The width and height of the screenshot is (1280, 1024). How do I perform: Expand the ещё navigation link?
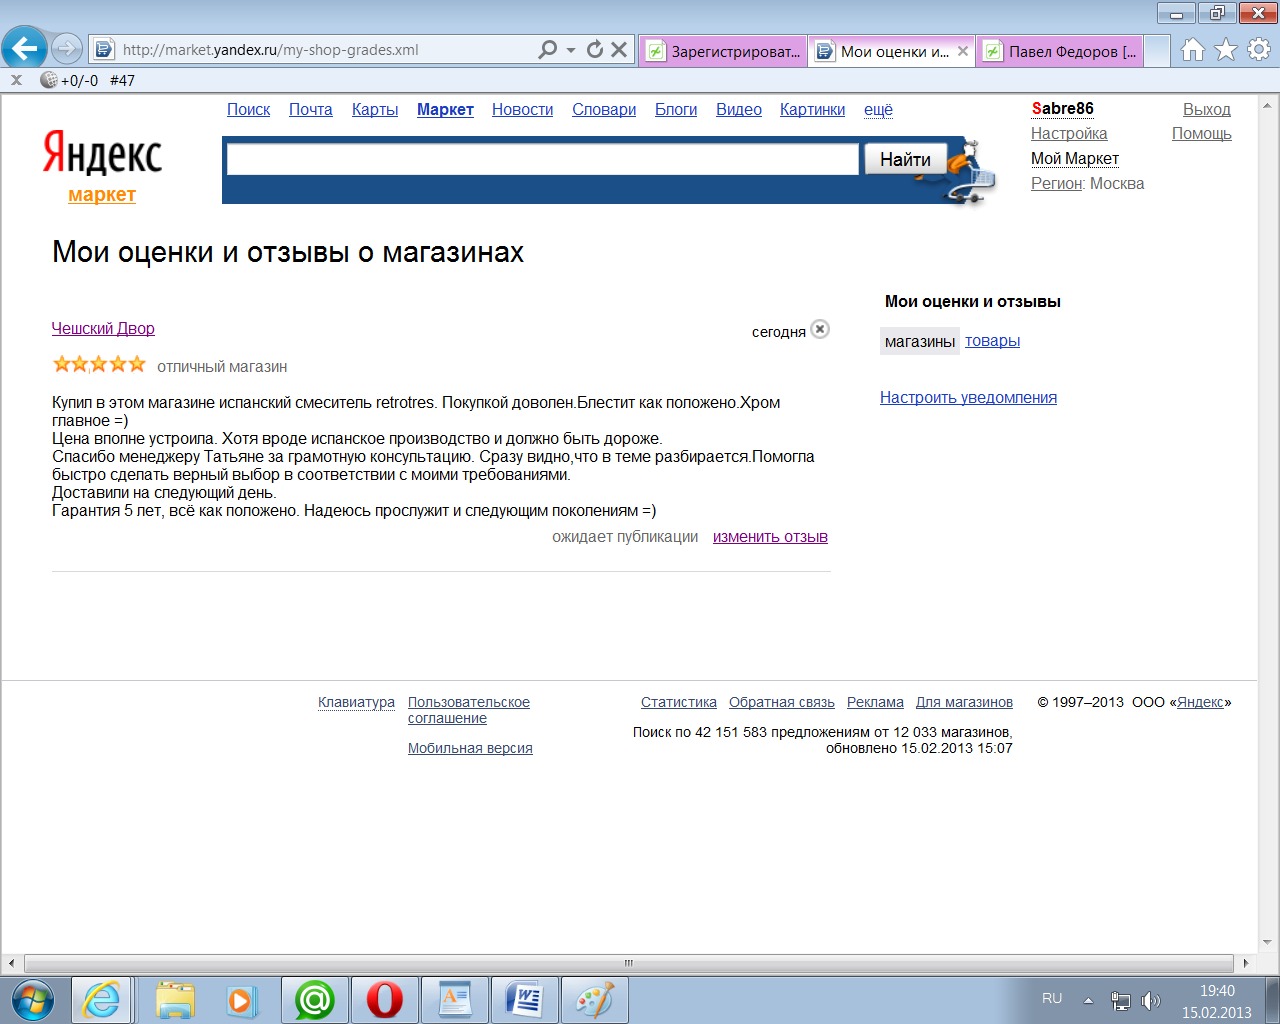[x=878, y=110]
